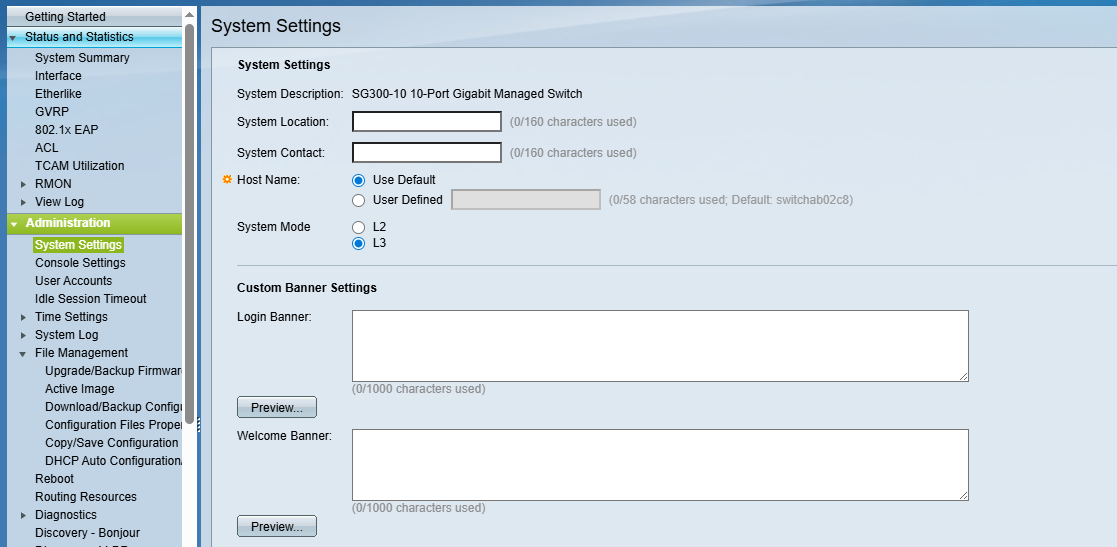The height and width of the screenshot is (547, 1117).
Task: Collapse the Administration section arrow
Action: tap(13, 223)
